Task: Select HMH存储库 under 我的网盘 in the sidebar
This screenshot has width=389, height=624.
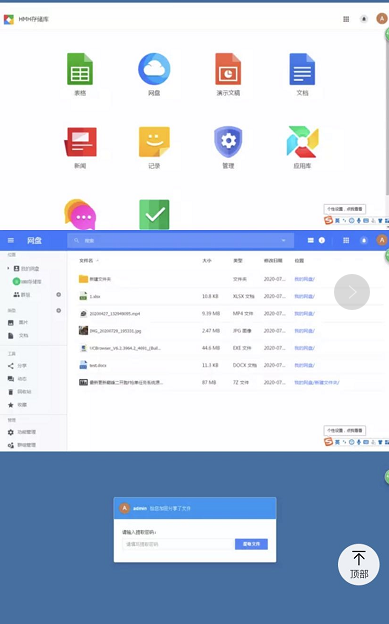Action: pos(27,282)
